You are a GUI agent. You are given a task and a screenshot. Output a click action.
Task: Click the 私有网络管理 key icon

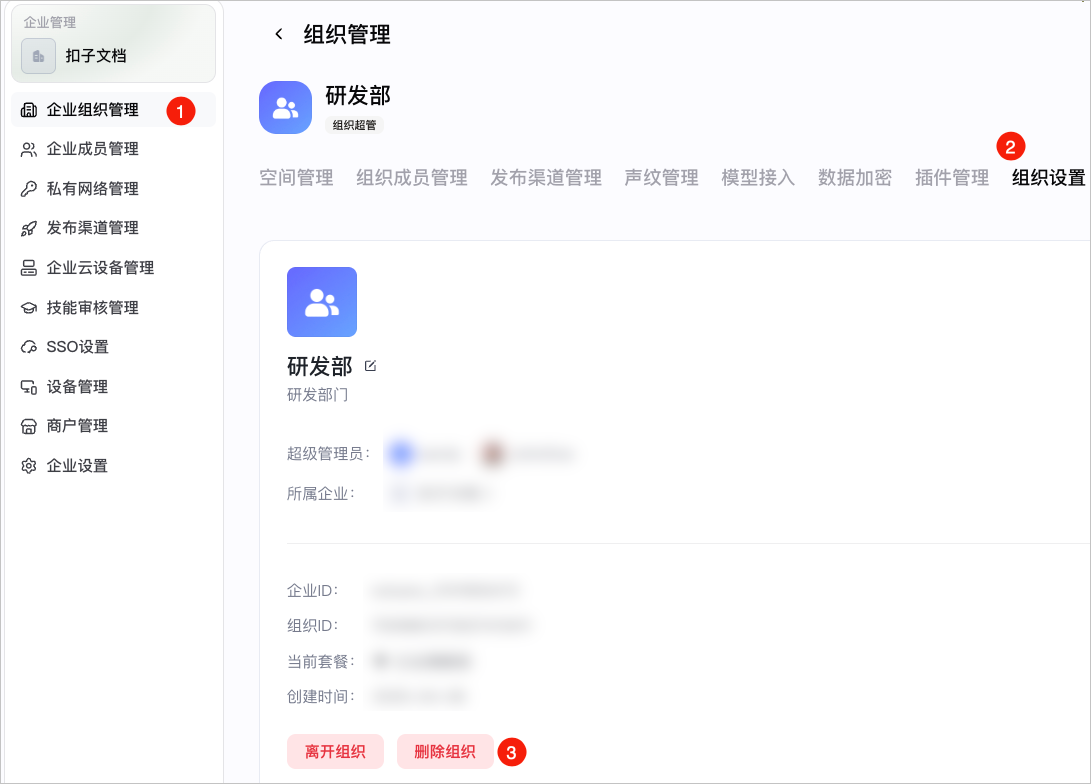(x=29, y=189)
